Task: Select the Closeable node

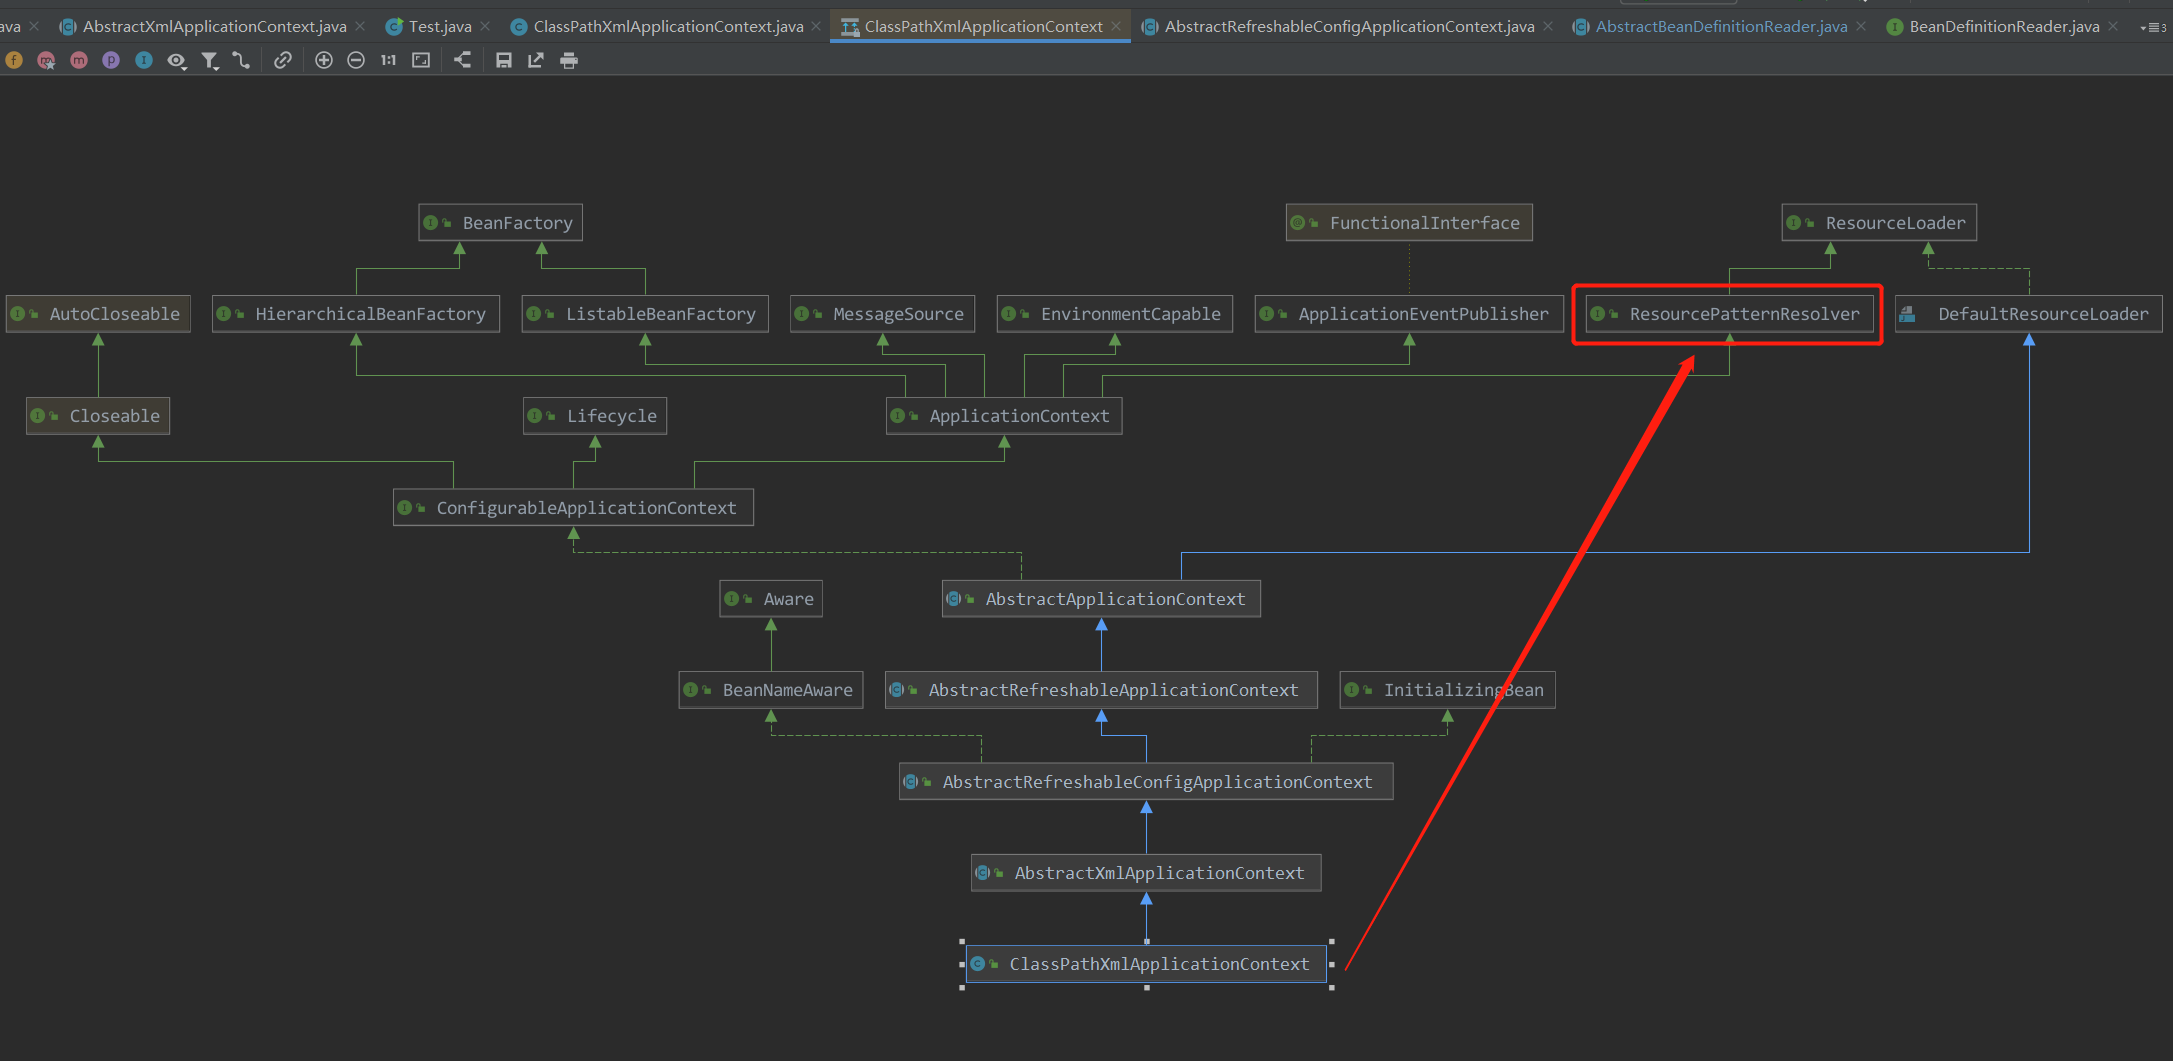Action: pyautogui.click(x=98, y=416)
